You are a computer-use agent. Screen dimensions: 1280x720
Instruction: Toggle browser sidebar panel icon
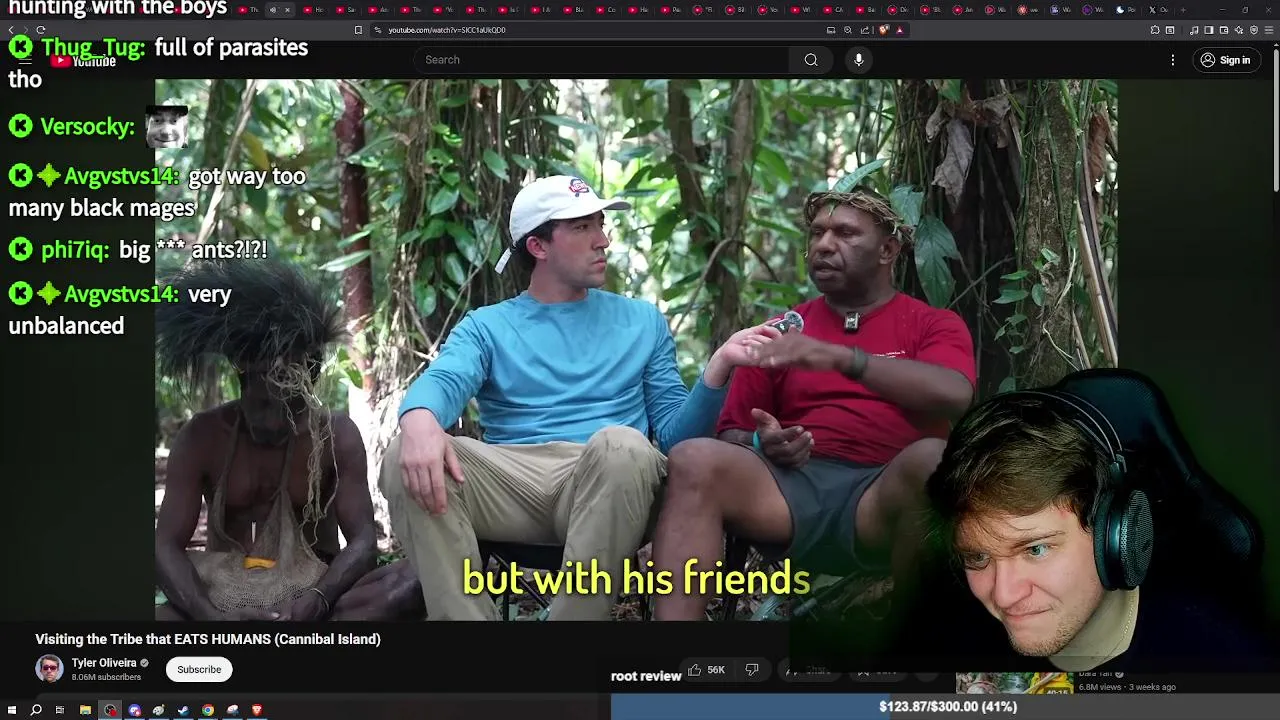(x=1209, y=30)
